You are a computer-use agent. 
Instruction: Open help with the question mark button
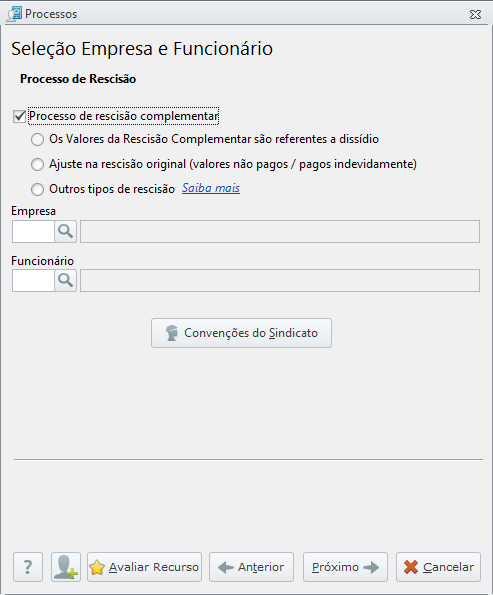28,567
